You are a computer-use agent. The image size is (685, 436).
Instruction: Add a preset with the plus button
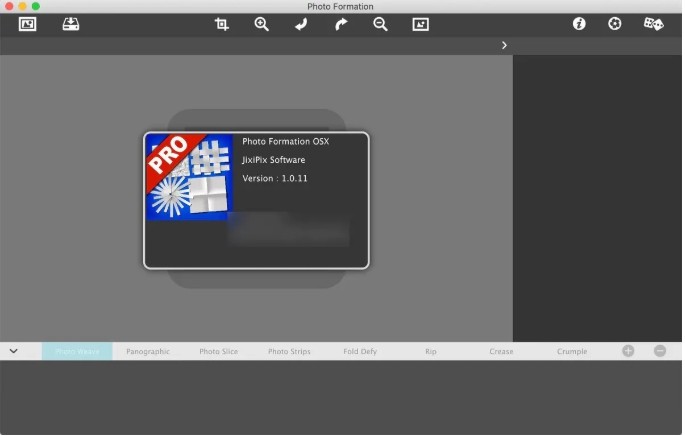pyautogui.click(x=628, y=351)
